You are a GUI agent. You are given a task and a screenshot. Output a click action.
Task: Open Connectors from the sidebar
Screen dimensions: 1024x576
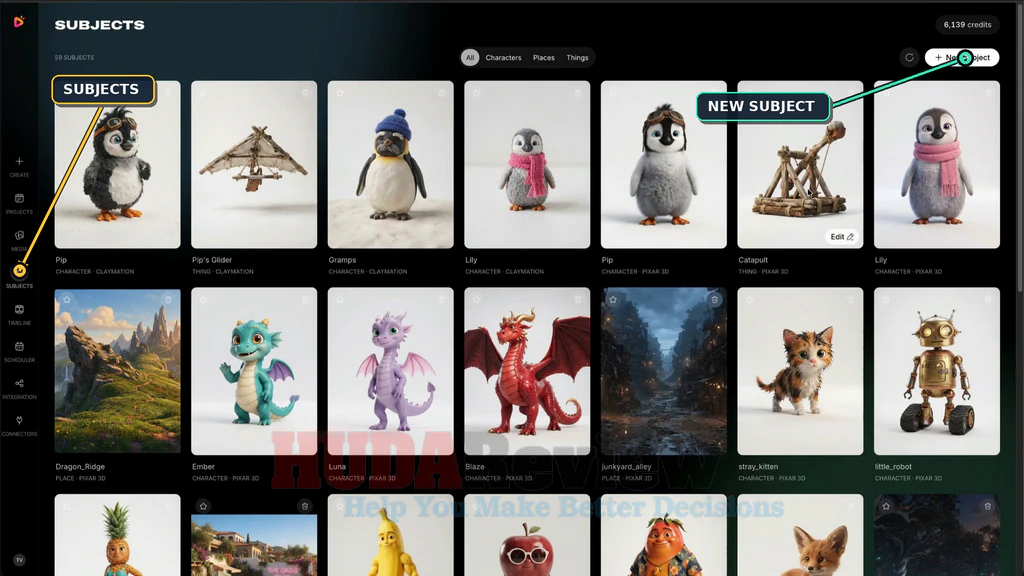coord(19,425)
